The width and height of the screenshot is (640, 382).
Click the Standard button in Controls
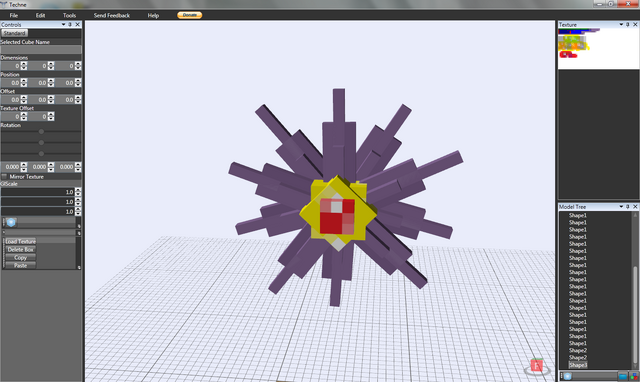tap(14, 33)
